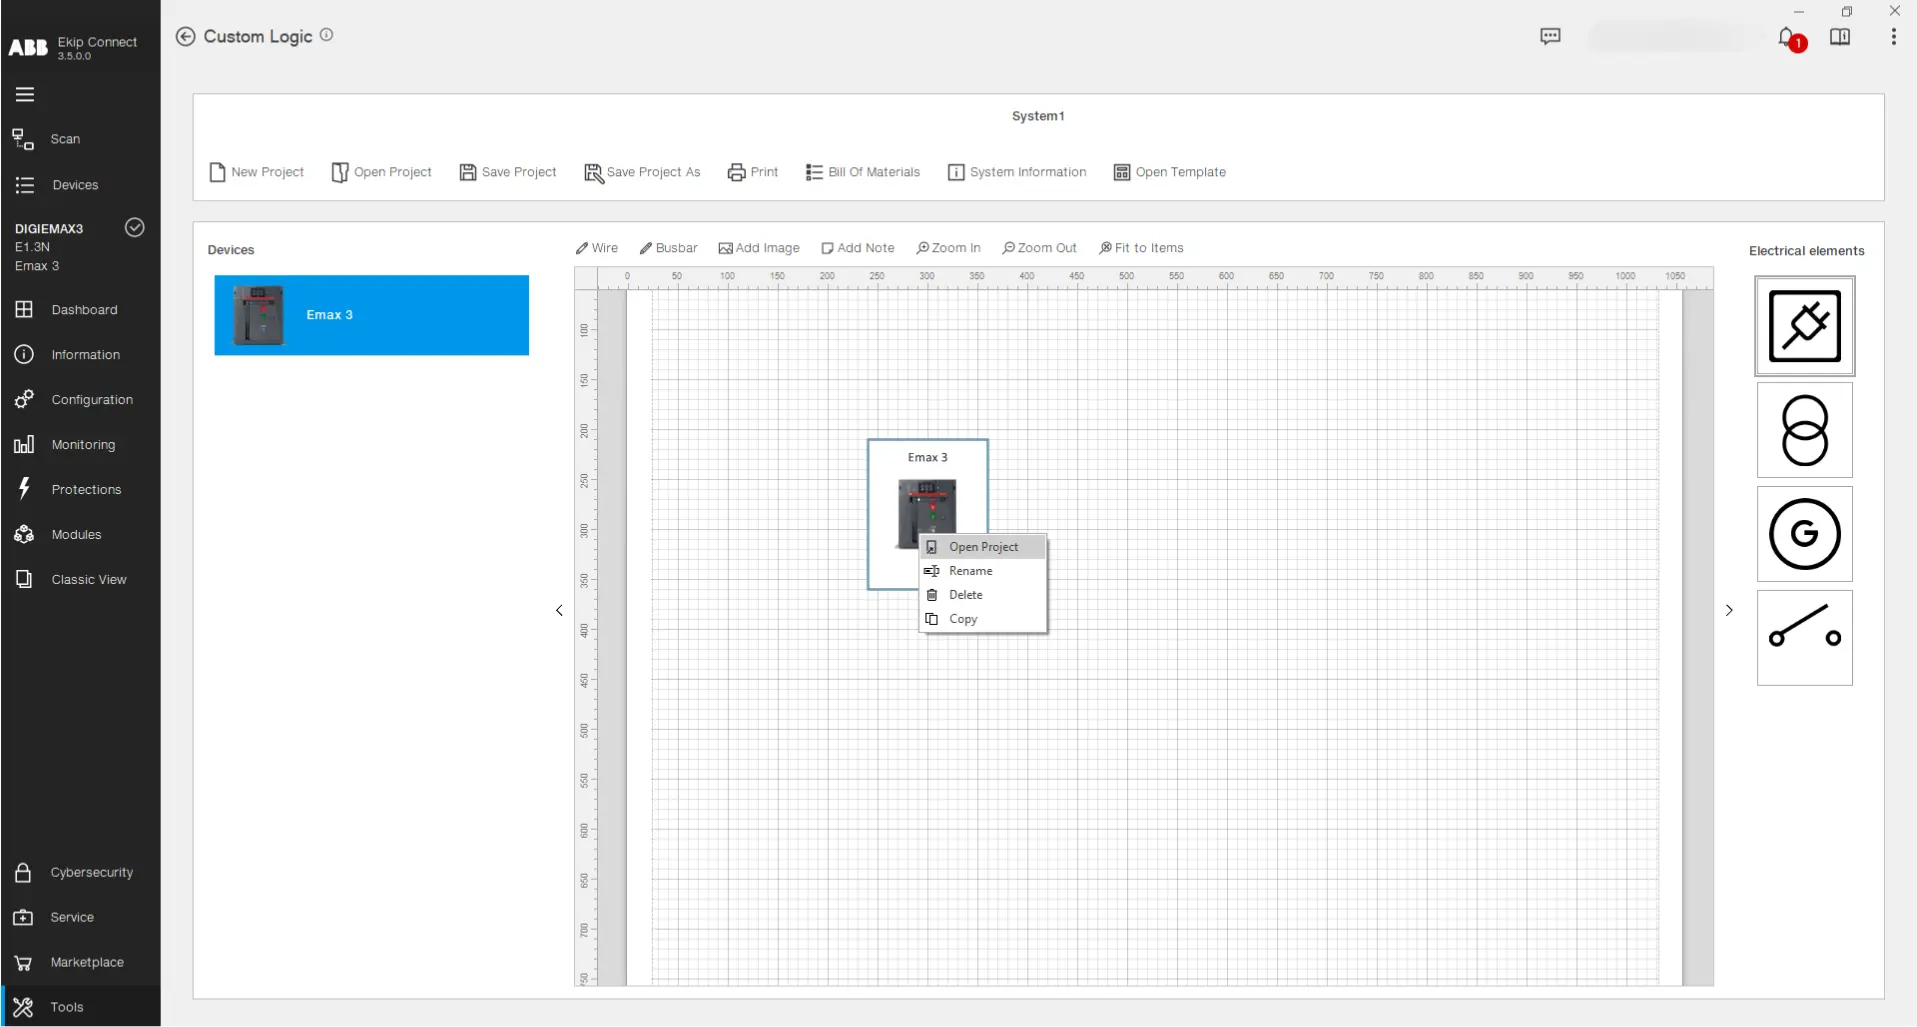Screen dimensions: 1917x1027
Task: Open the hamburger navigation menu
Action: 23,94
